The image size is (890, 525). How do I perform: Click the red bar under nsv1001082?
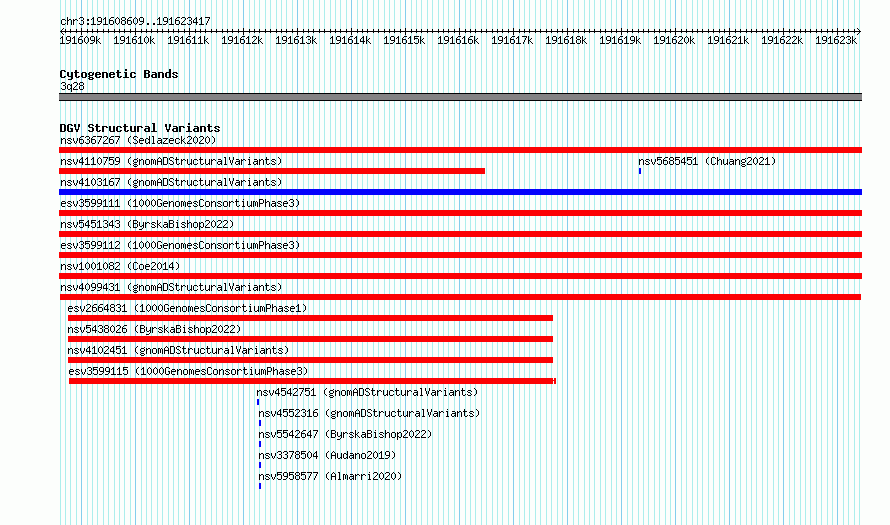460,276
